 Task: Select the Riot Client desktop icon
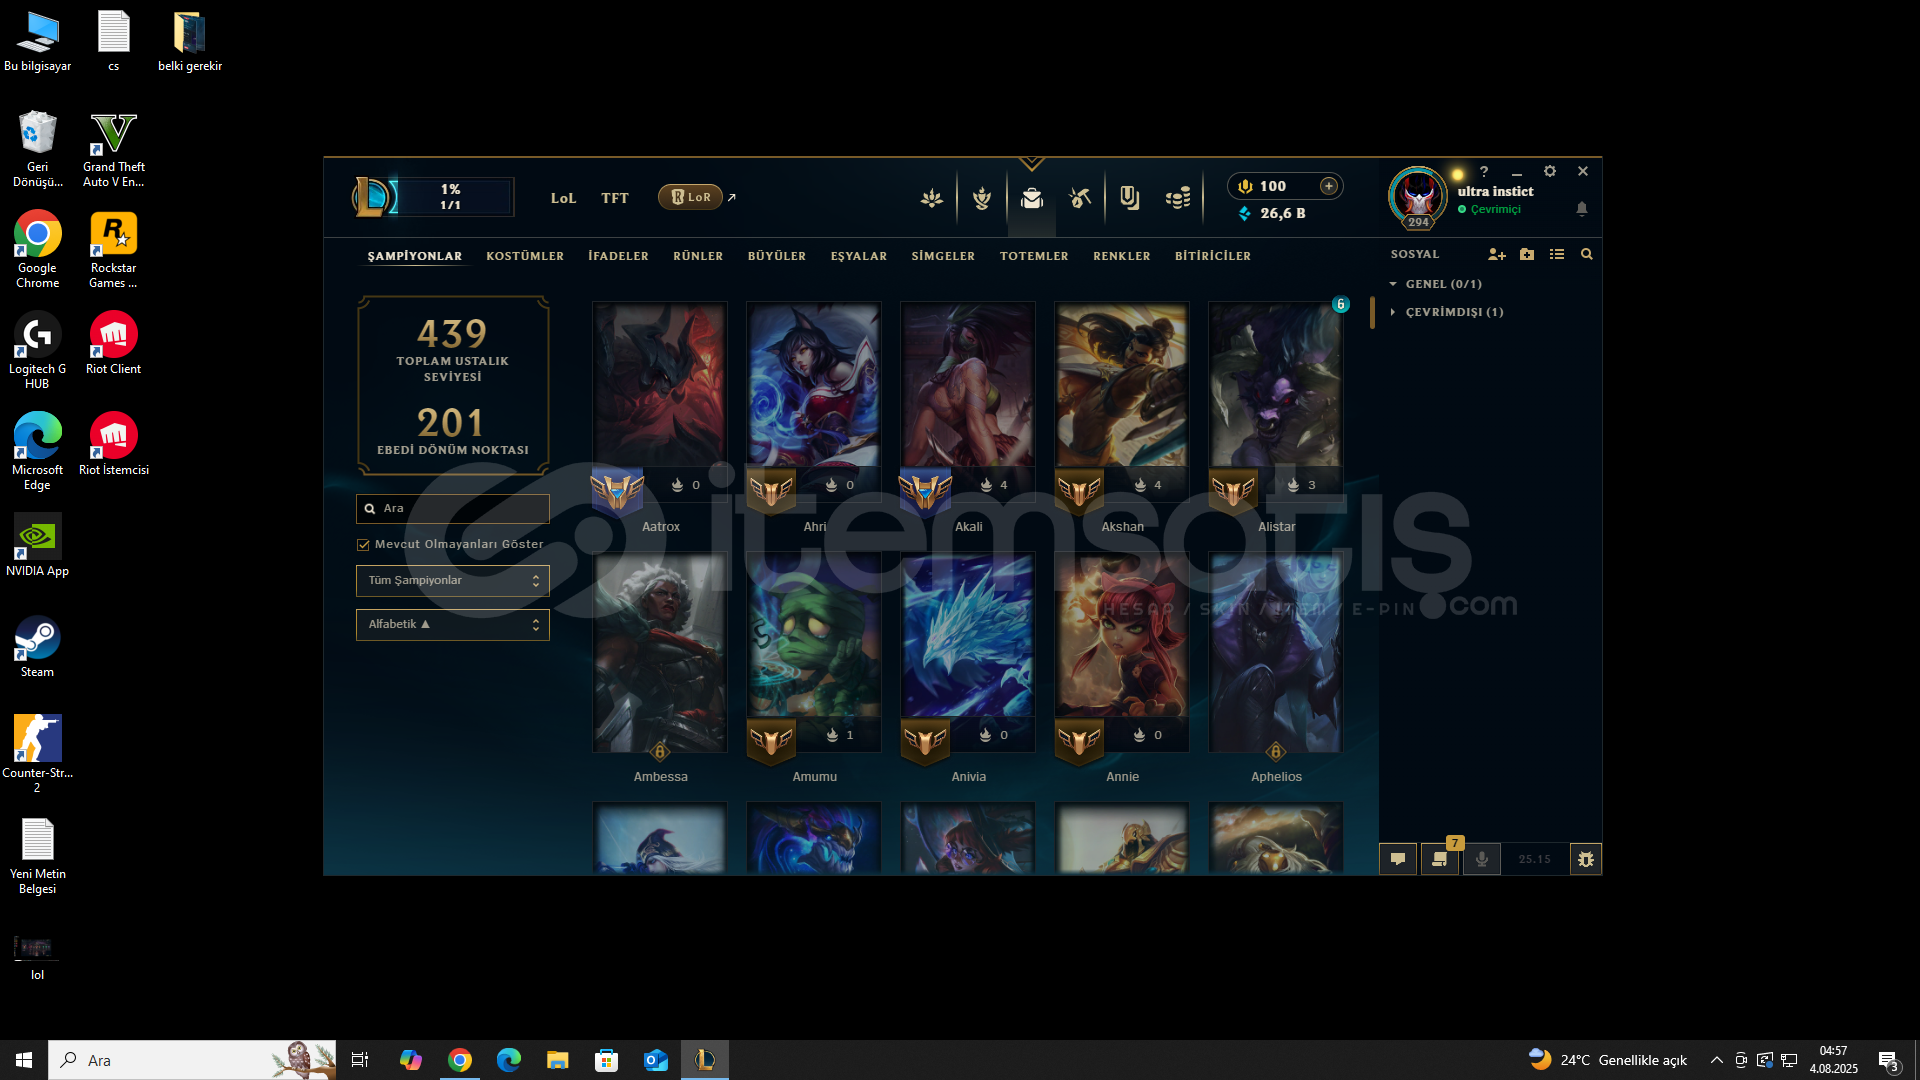tap(113, 343)
